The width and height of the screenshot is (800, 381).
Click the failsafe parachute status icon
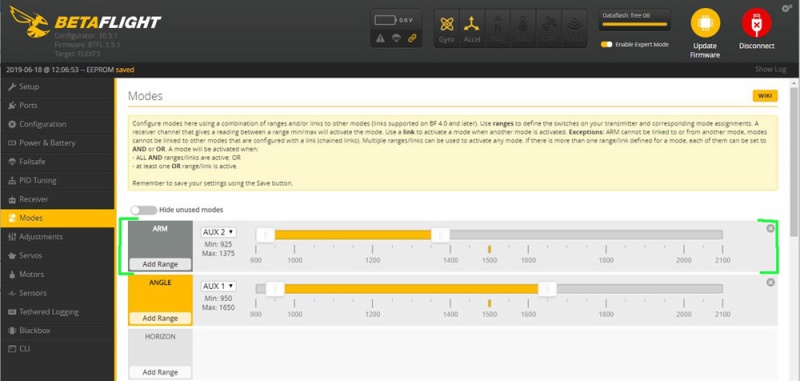coord(396,38)
